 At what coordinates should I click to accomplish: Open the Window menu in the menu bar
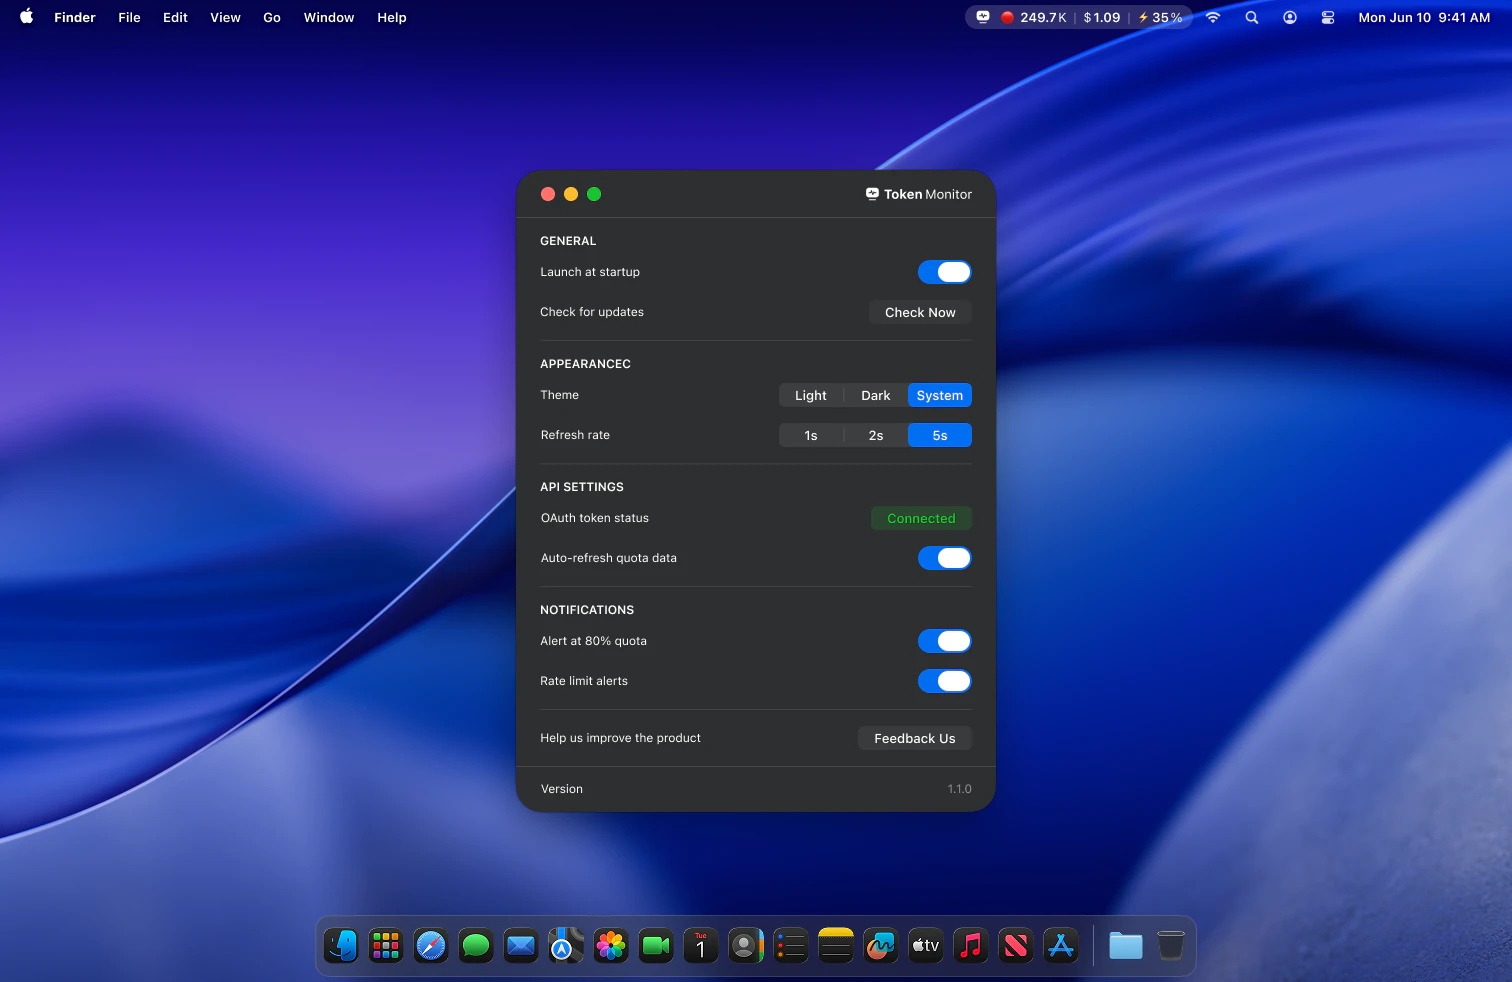328,17
